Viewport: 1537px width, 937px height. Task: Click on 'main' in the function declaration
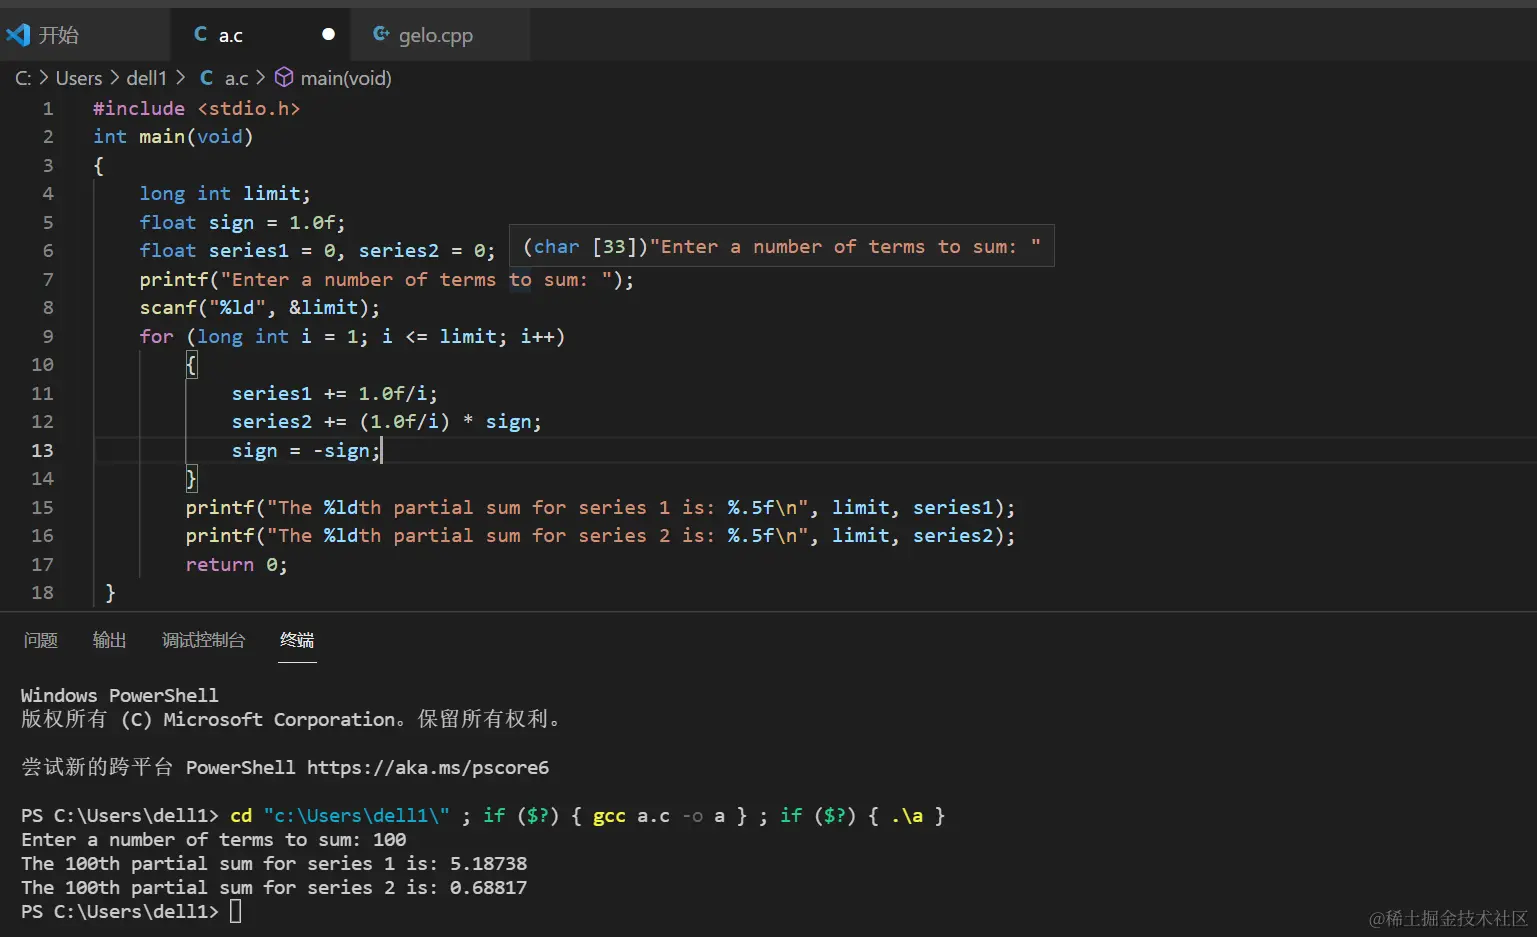tap(162, 136)
